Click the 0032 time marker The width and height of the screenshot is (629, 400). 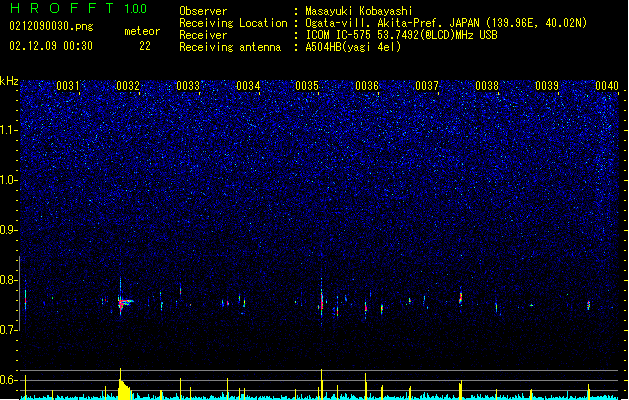coord(128,86)
